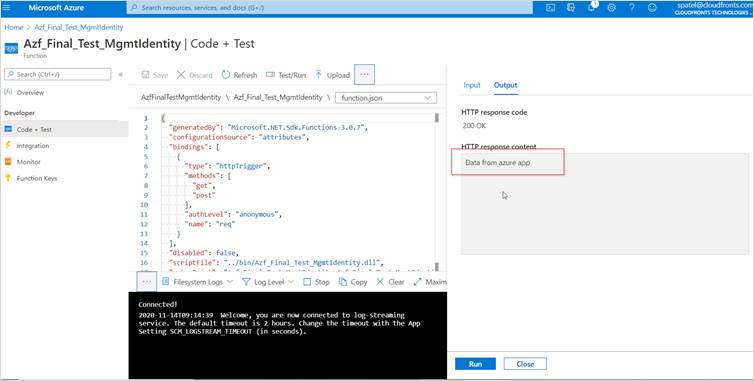Open the Filesystem Logs dropdown
The image size is (754, 381).
[198, 282]
